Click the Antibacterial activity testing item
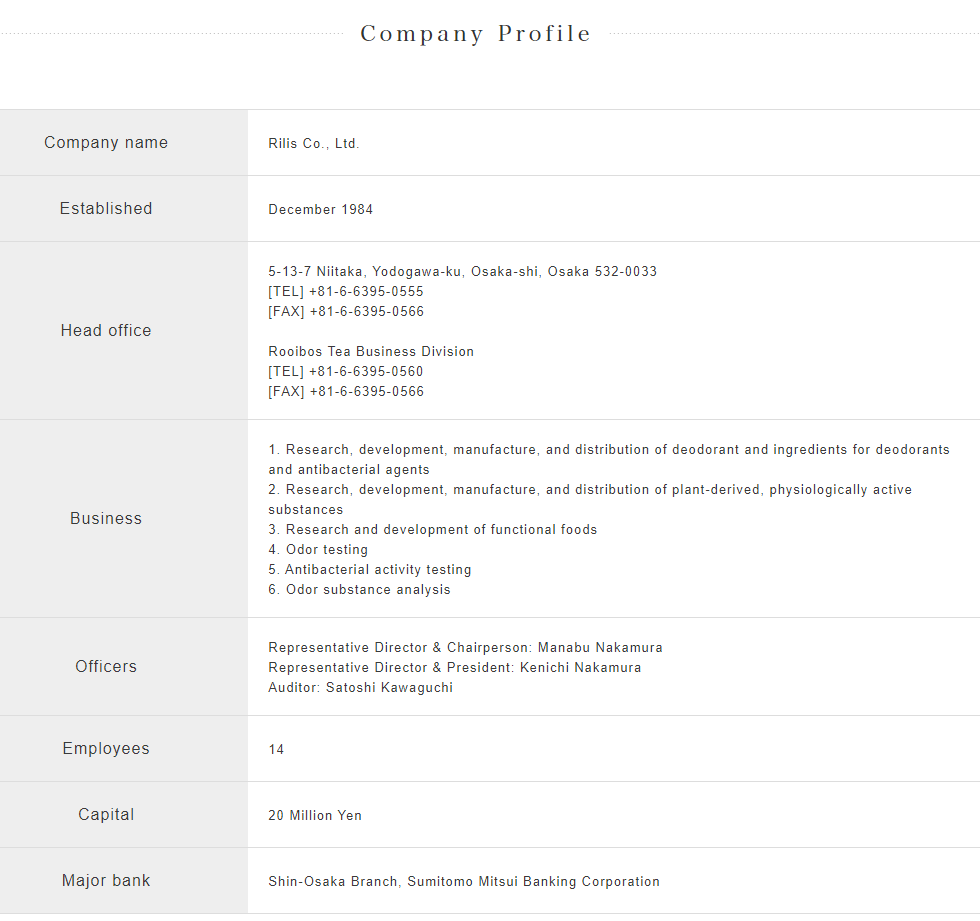The image size is (980, 921). tap(369, 570)
